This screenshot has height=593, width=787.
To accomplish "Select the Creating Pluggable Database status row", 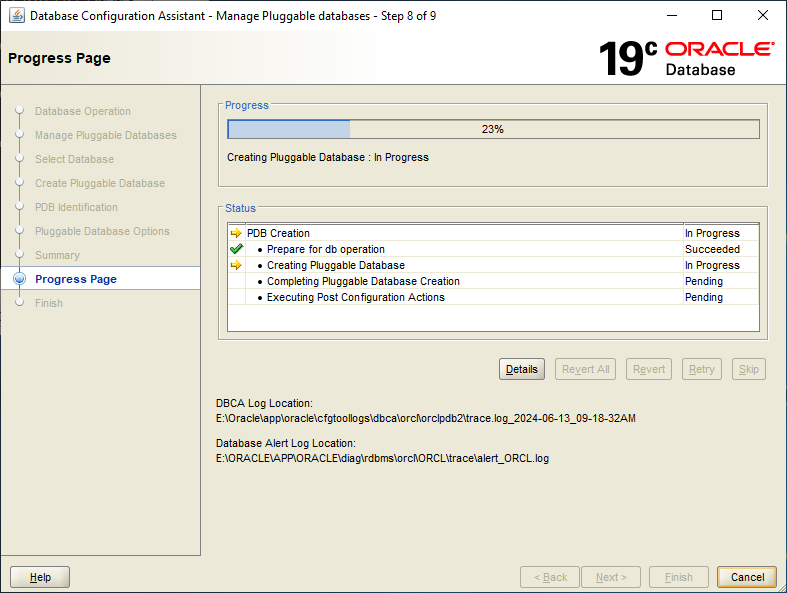I will (493, 265).
